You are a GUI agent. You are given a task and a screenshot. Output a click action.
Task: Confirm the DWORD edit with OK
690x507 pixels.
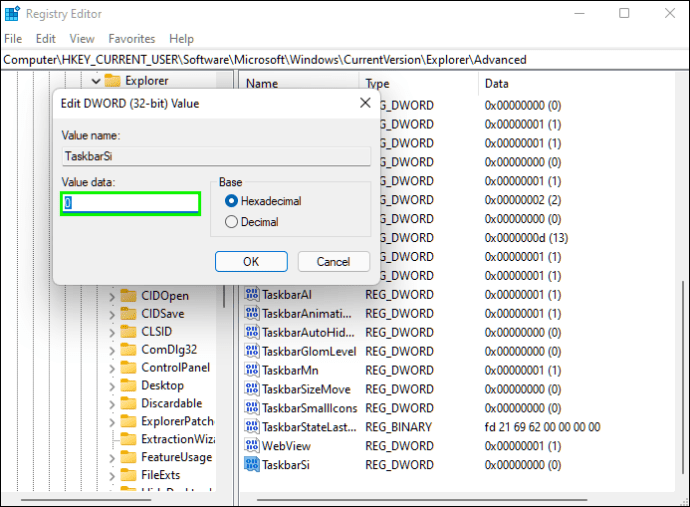(251, 262)
